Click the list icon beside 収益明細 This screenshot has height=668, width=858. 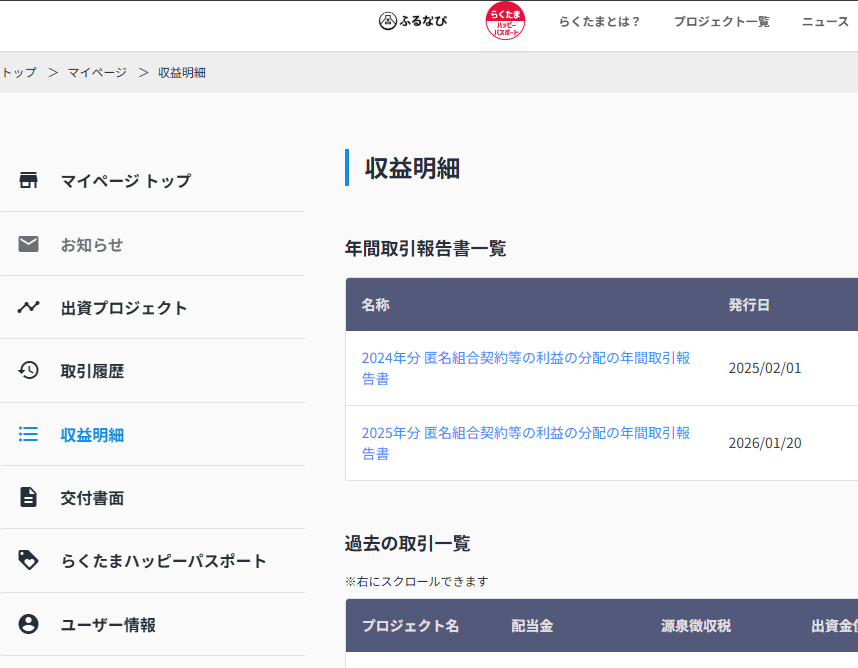point(28,435)
